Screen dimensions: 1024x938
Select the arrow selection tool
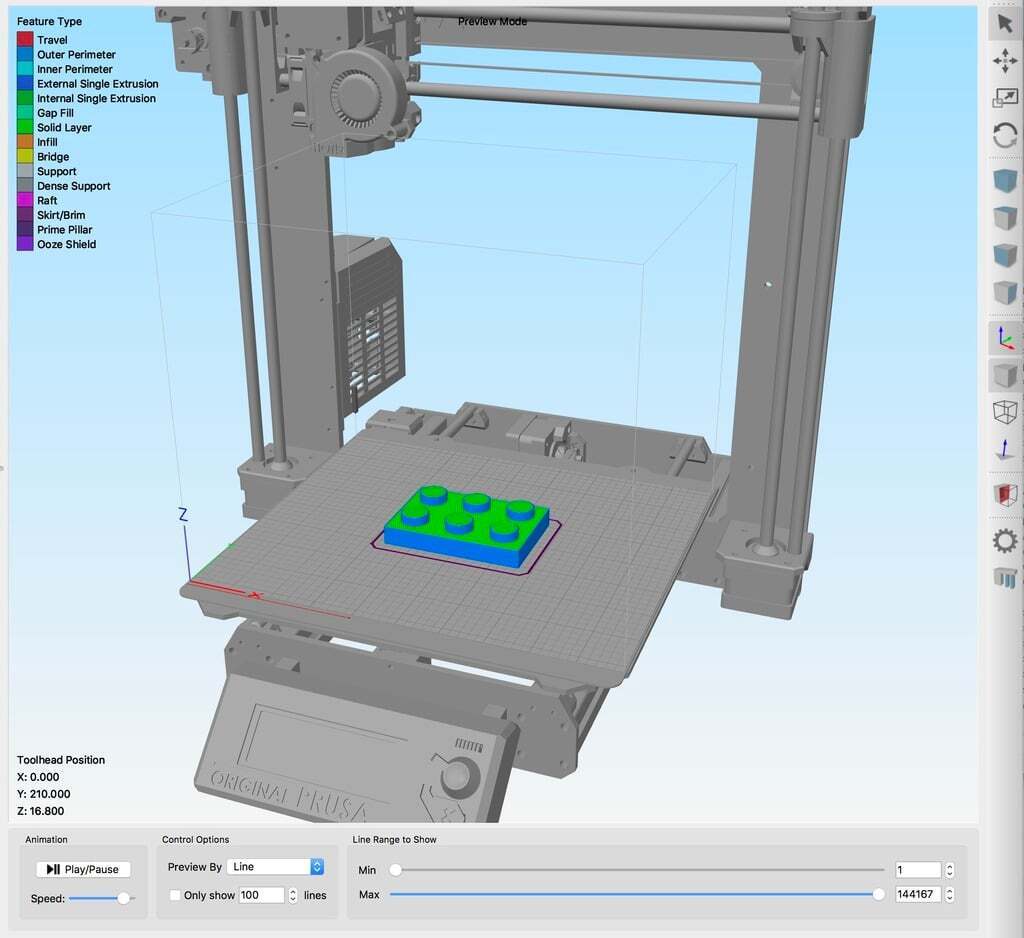point(1003,22)
